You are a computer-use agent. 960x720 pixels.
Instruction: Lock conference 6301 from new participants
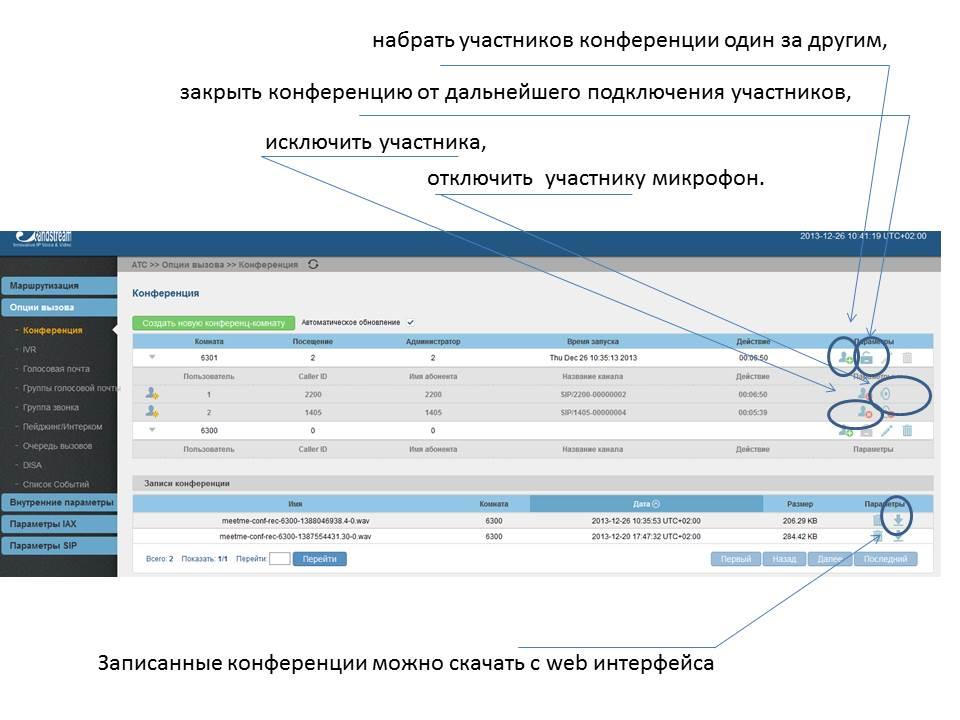click(x=866, y=356)
